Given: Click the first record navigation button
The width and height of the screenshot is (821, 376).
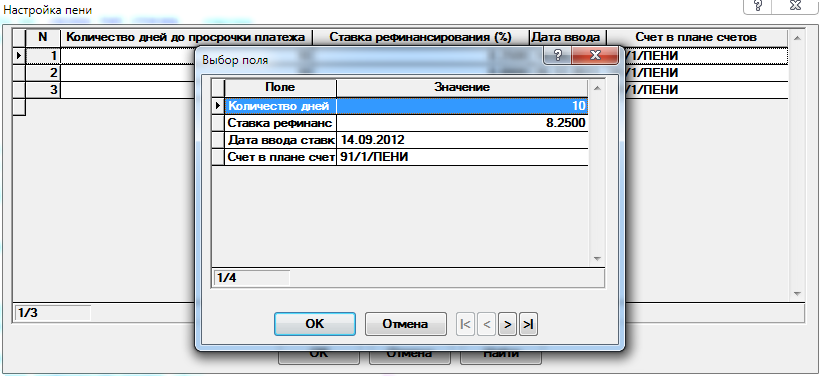Looking at the screenshot, I should tap(465, 325).
